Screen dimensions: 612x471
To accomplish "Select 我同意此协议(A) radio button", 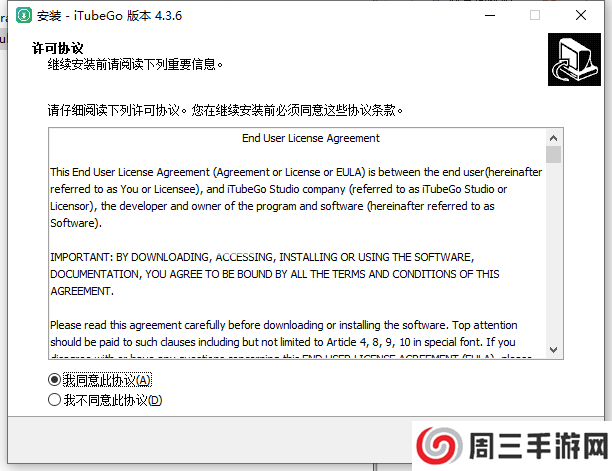I will point(54,380).
